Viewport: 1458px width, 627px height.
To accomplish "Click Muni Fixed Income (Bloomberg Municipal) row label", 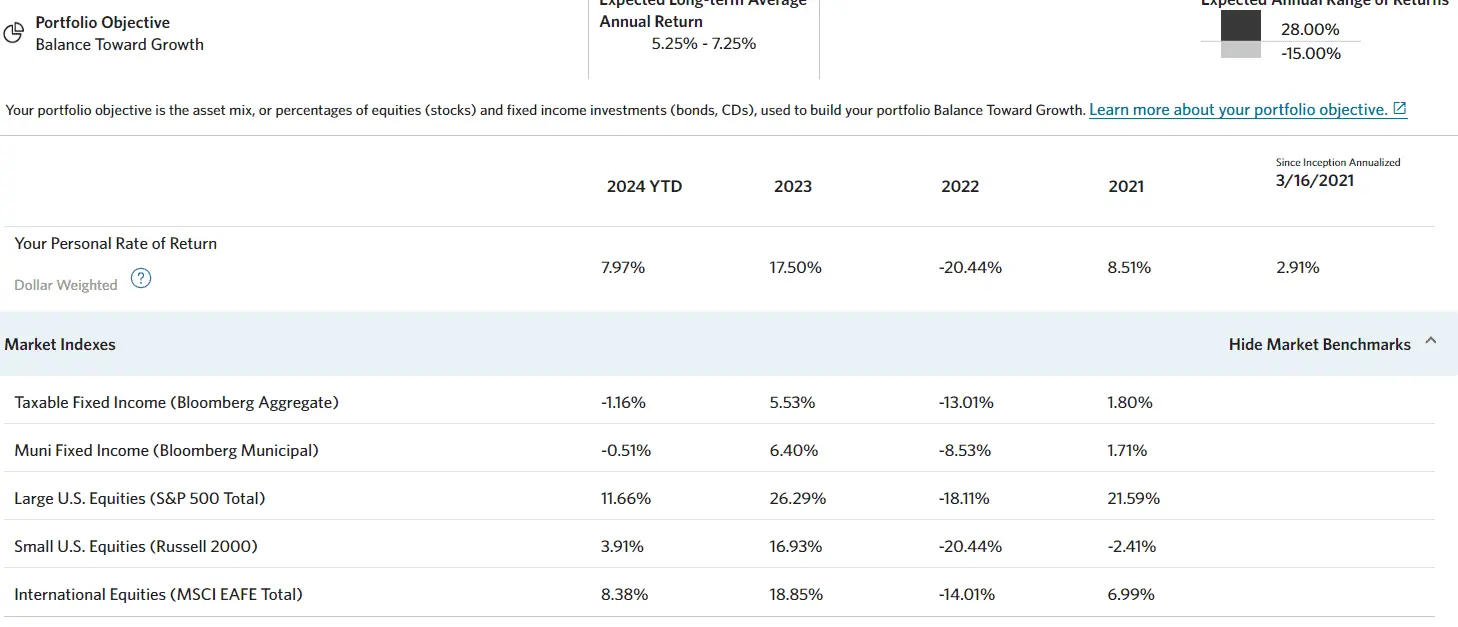I will (166, 450).
